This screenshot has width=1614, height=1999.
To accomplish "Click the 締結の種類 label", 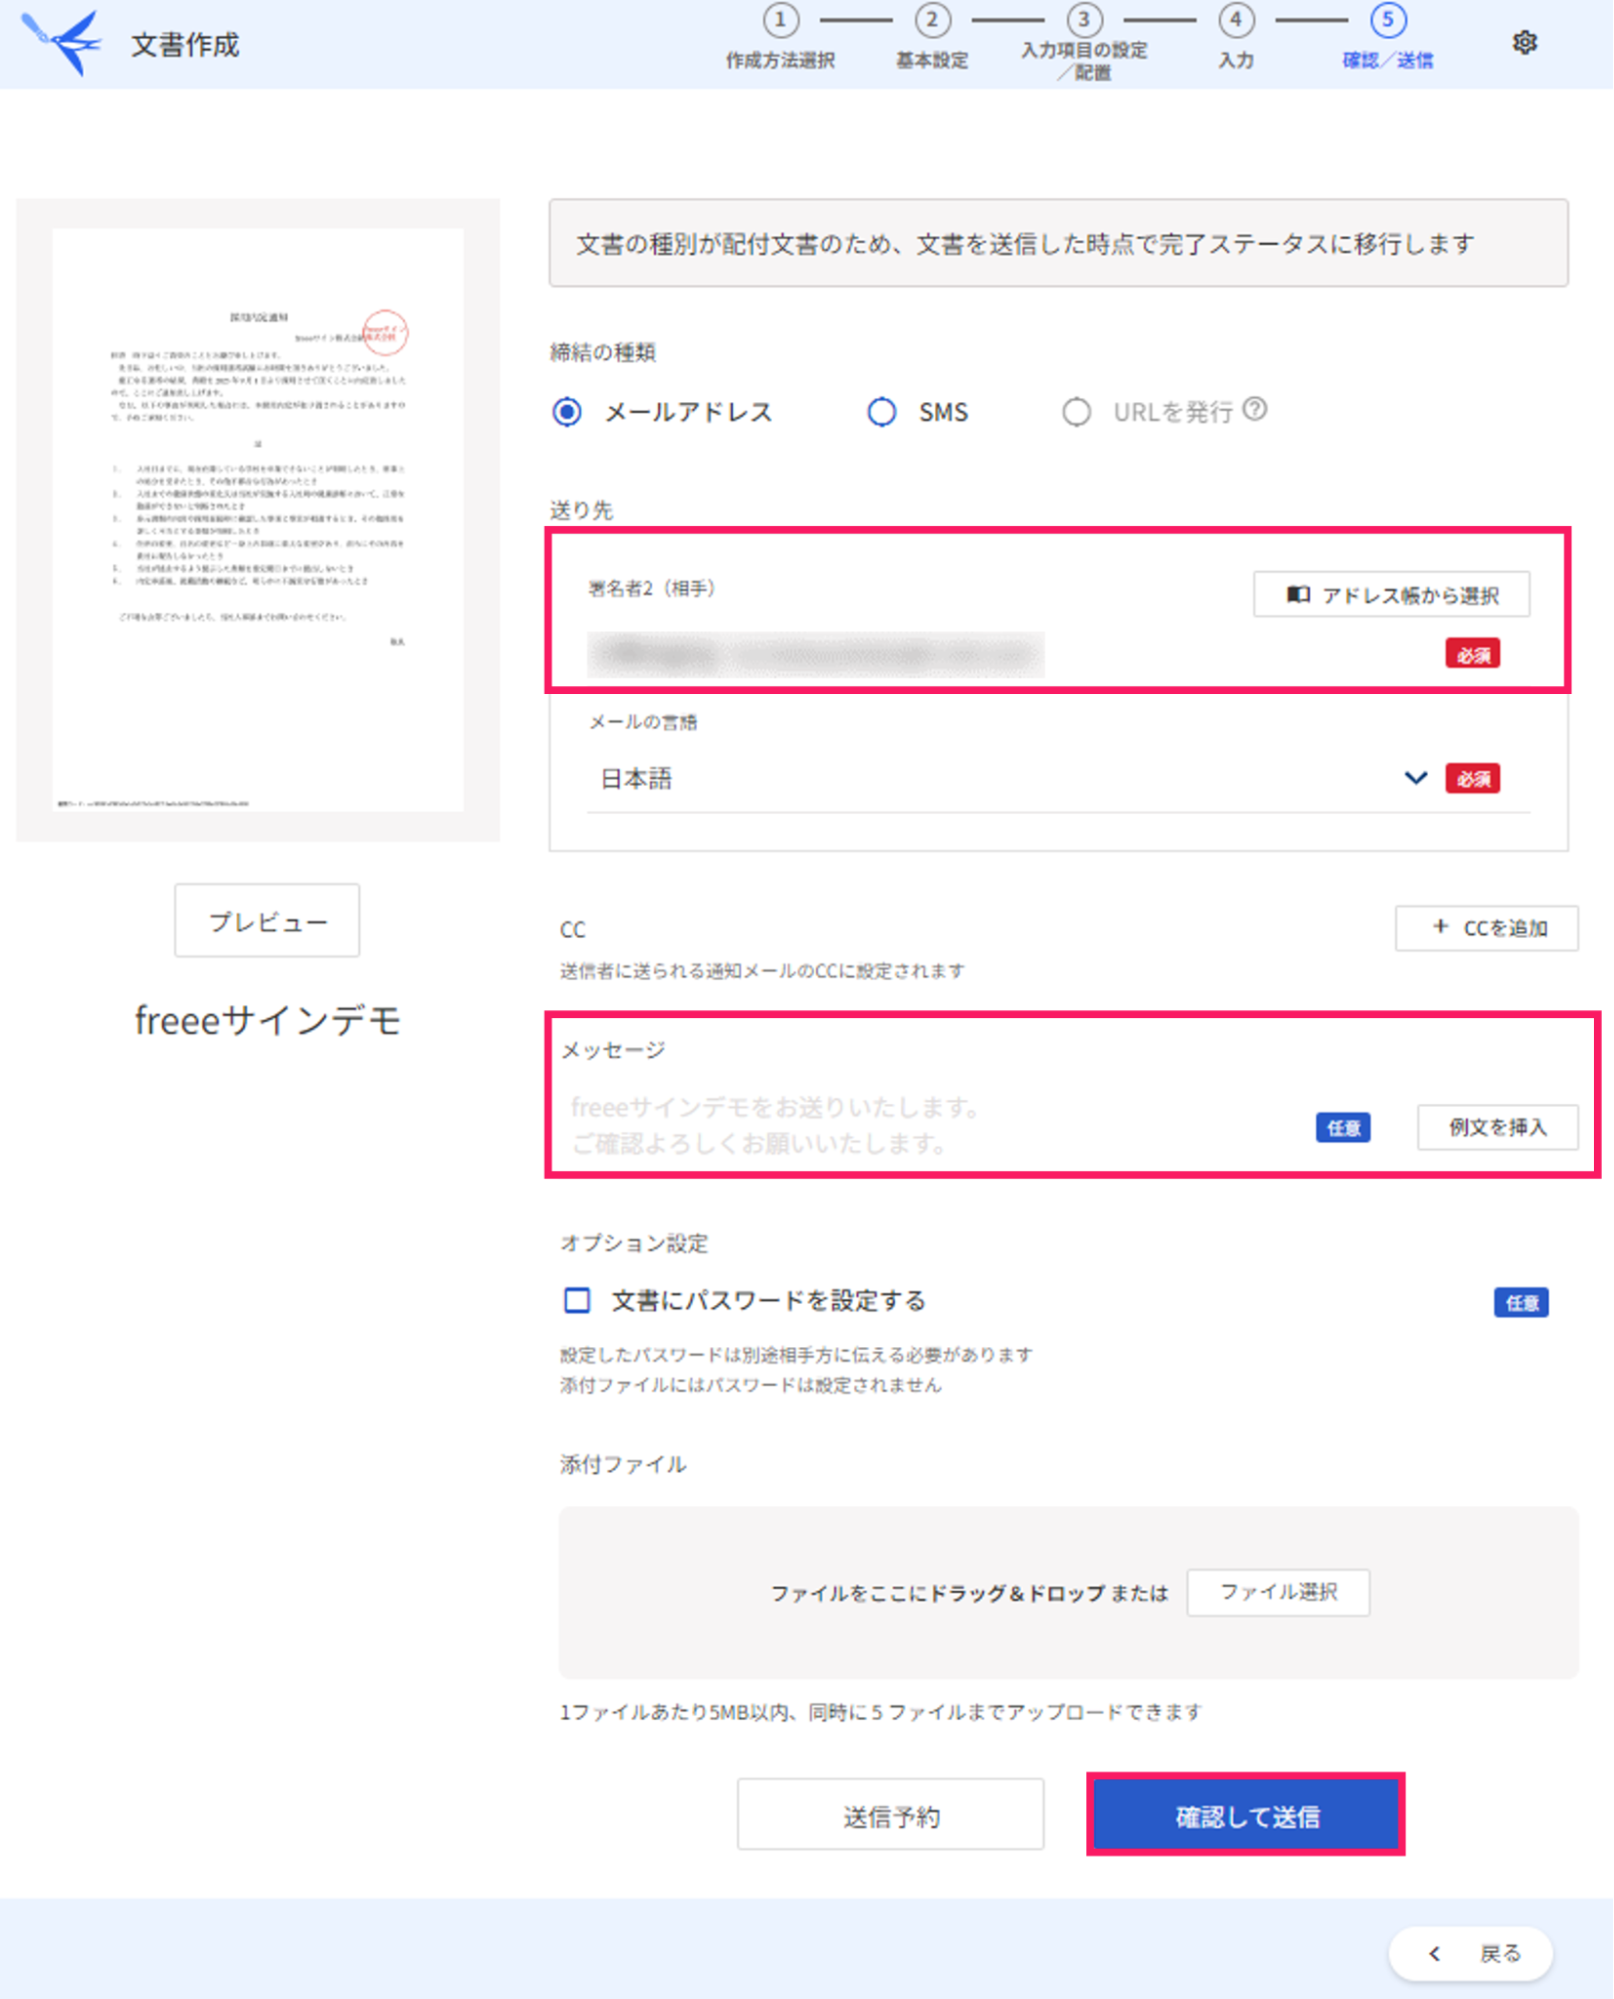I will point(603,352).
